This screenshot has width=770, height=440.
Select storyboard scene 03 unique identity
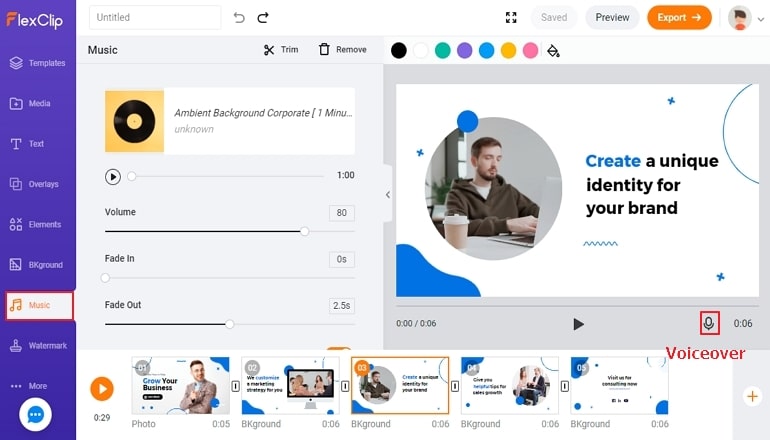point(400,385)
